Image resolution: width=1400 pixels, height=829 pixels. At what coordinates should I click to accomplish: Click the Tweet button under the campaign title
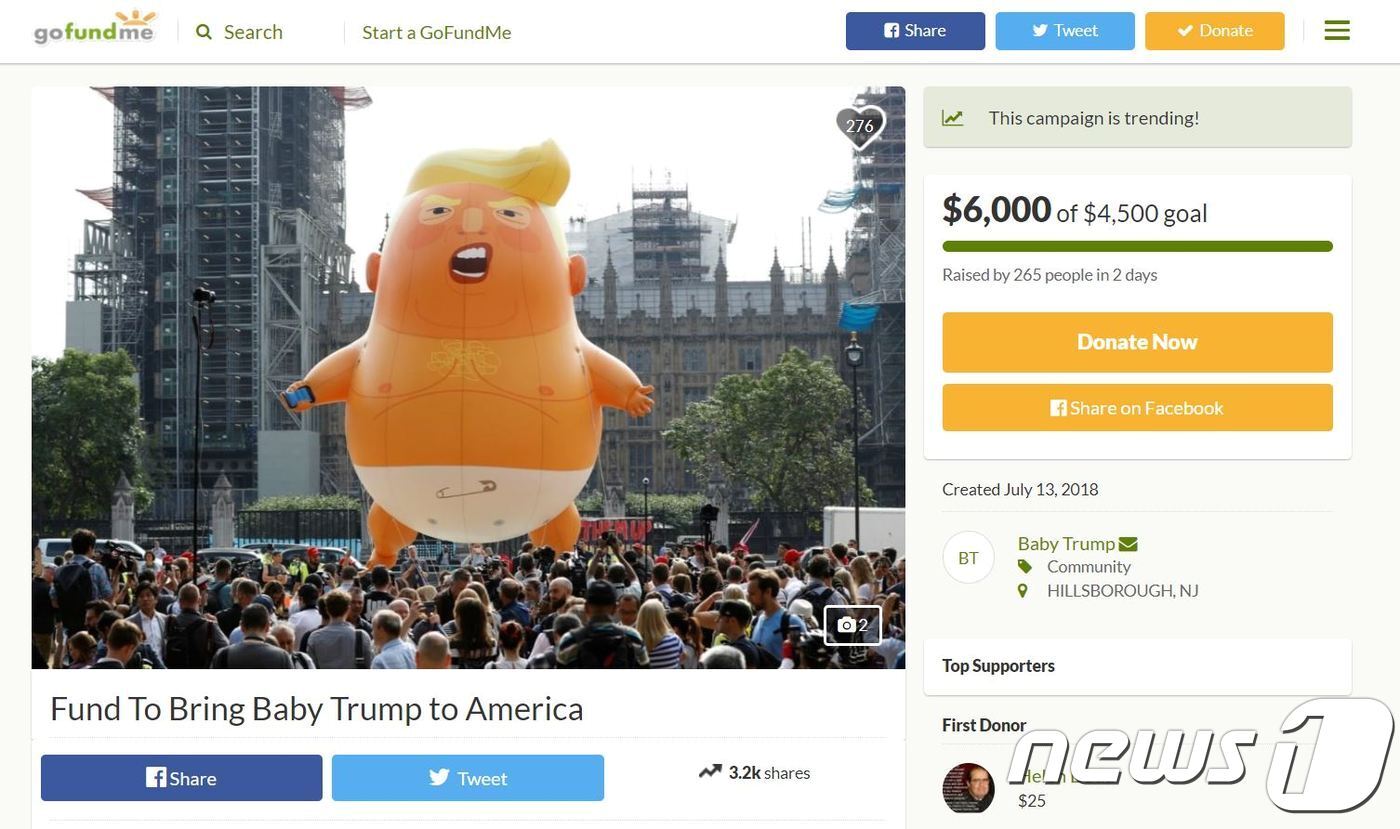[x=468, y=778]
